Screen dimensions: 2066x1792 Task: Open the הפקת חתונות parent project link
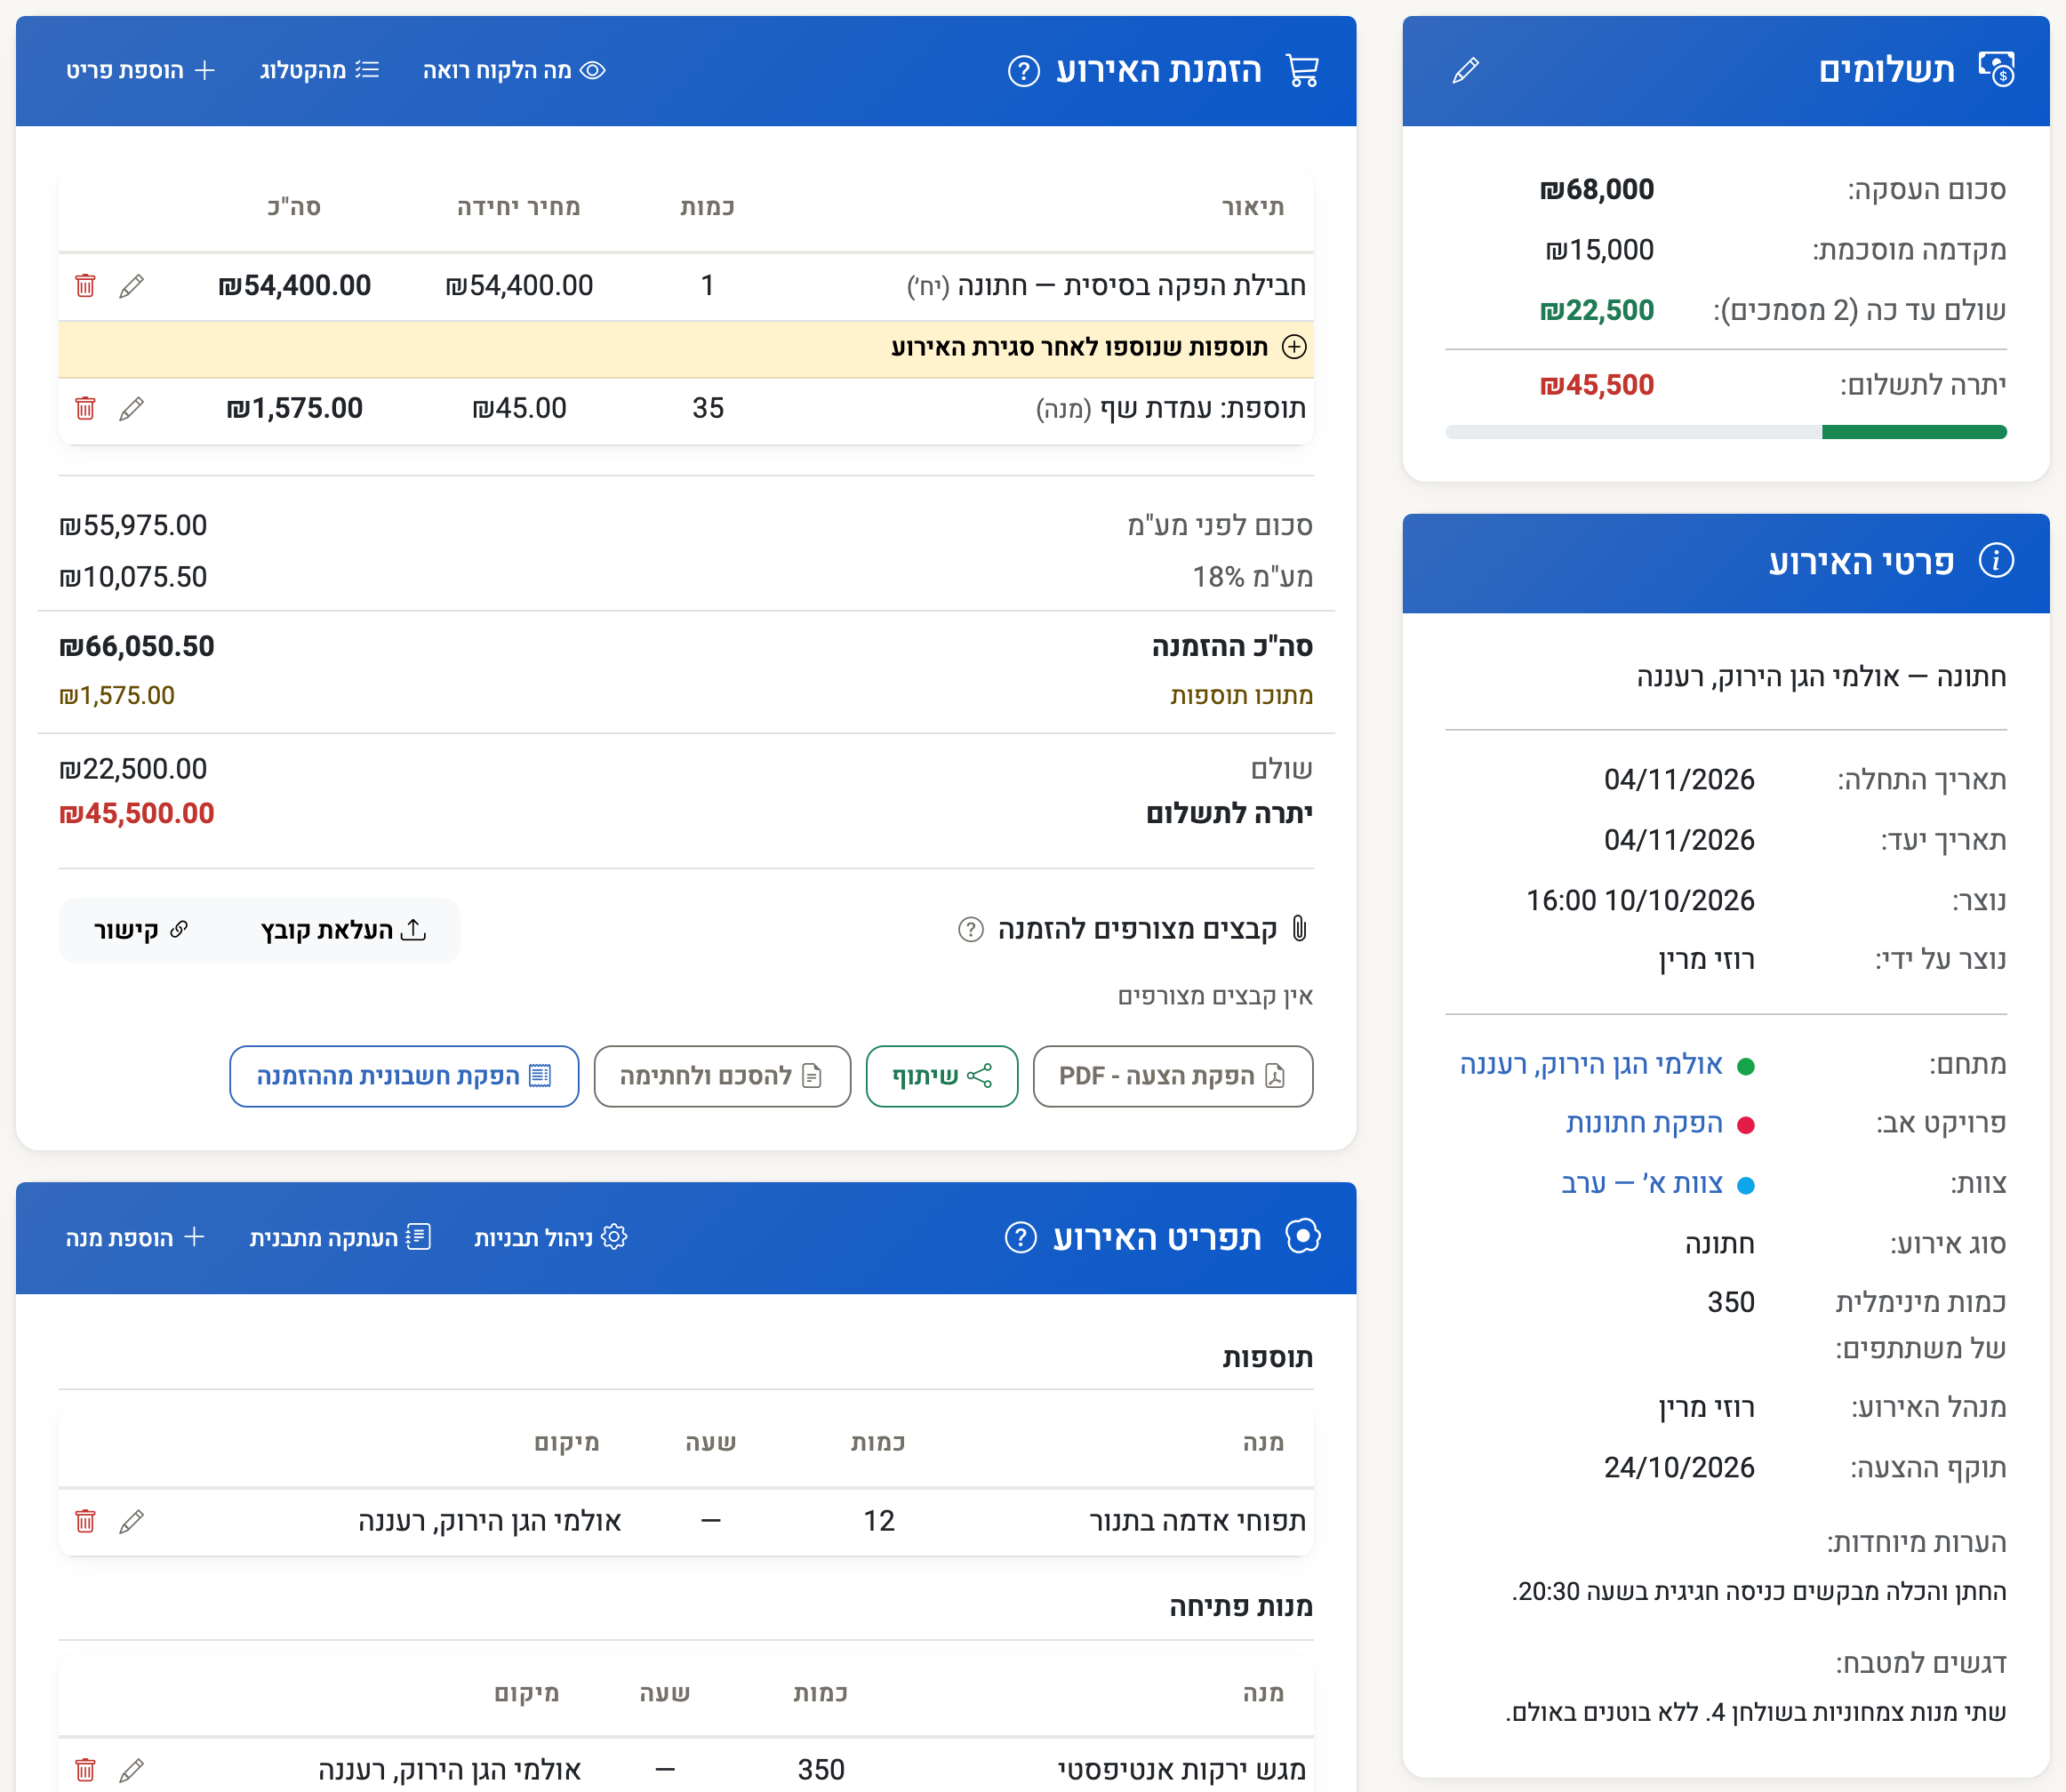coord(1644,1124)
